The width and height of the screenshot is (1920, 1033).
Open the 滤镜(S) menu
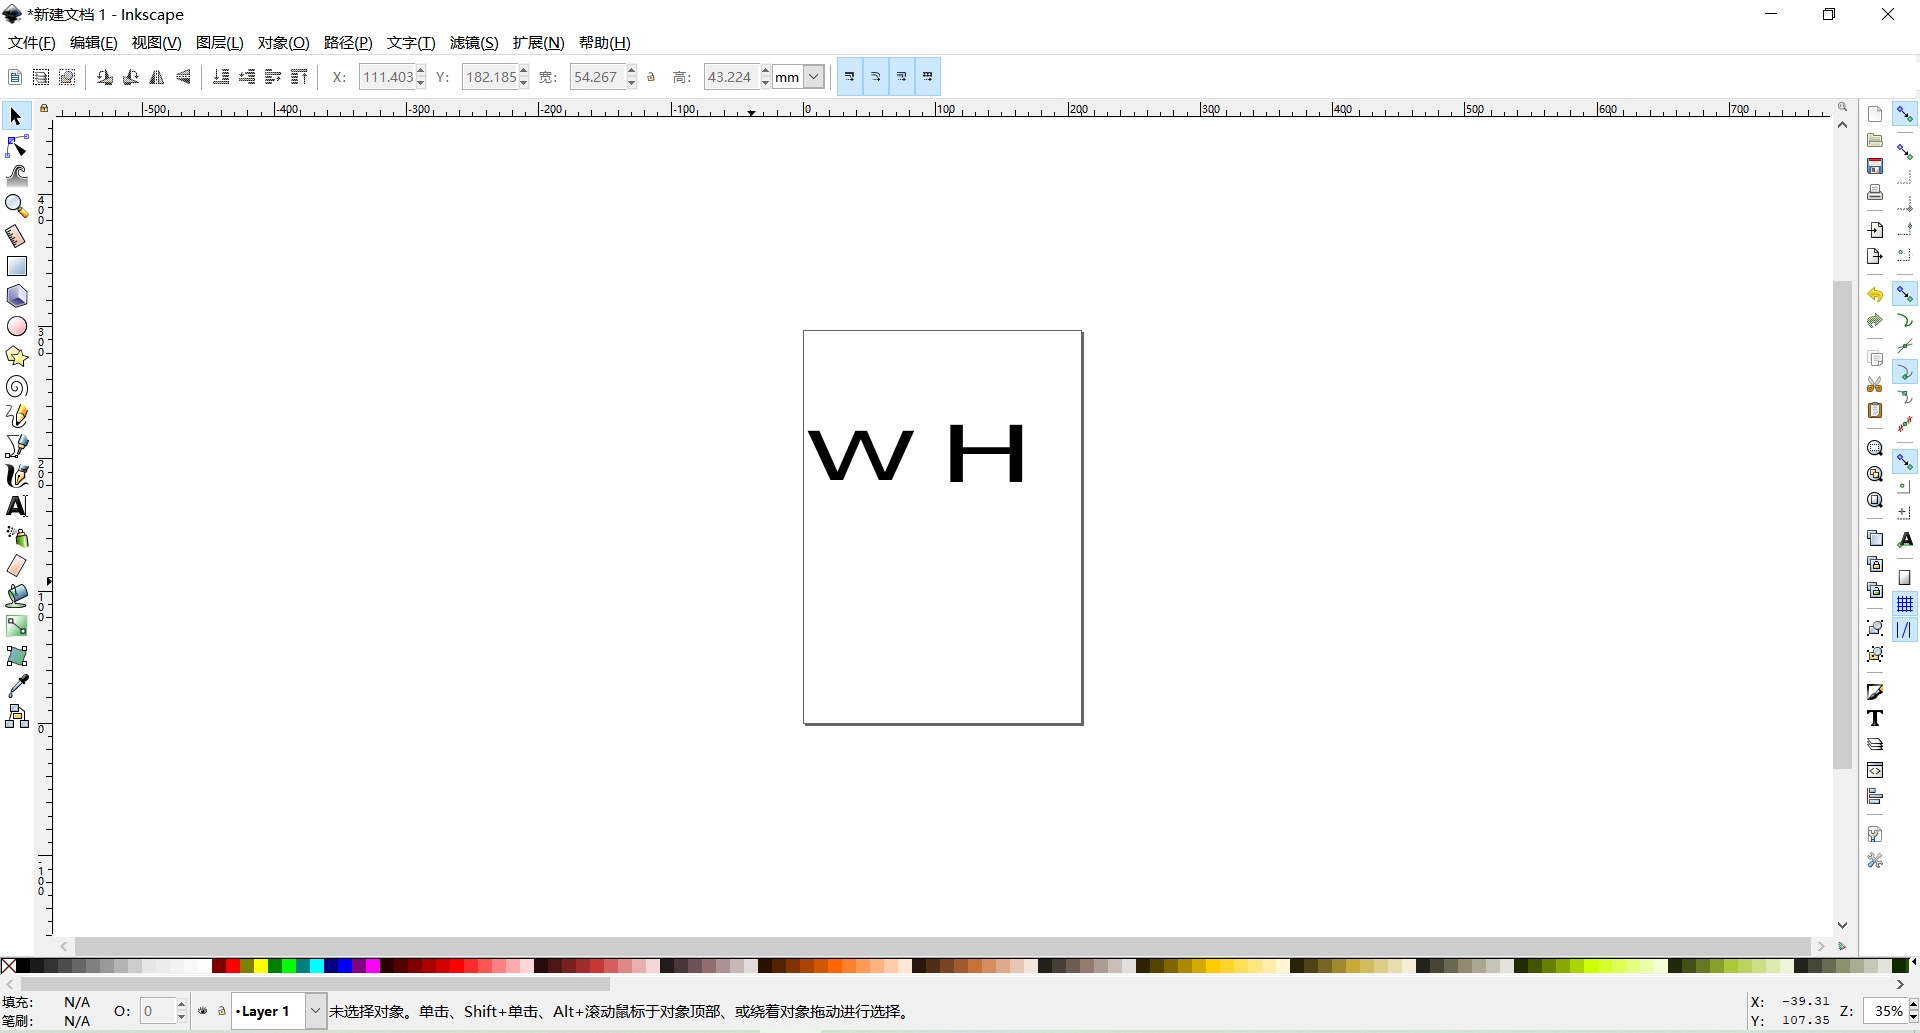click(x=474, y=43)
